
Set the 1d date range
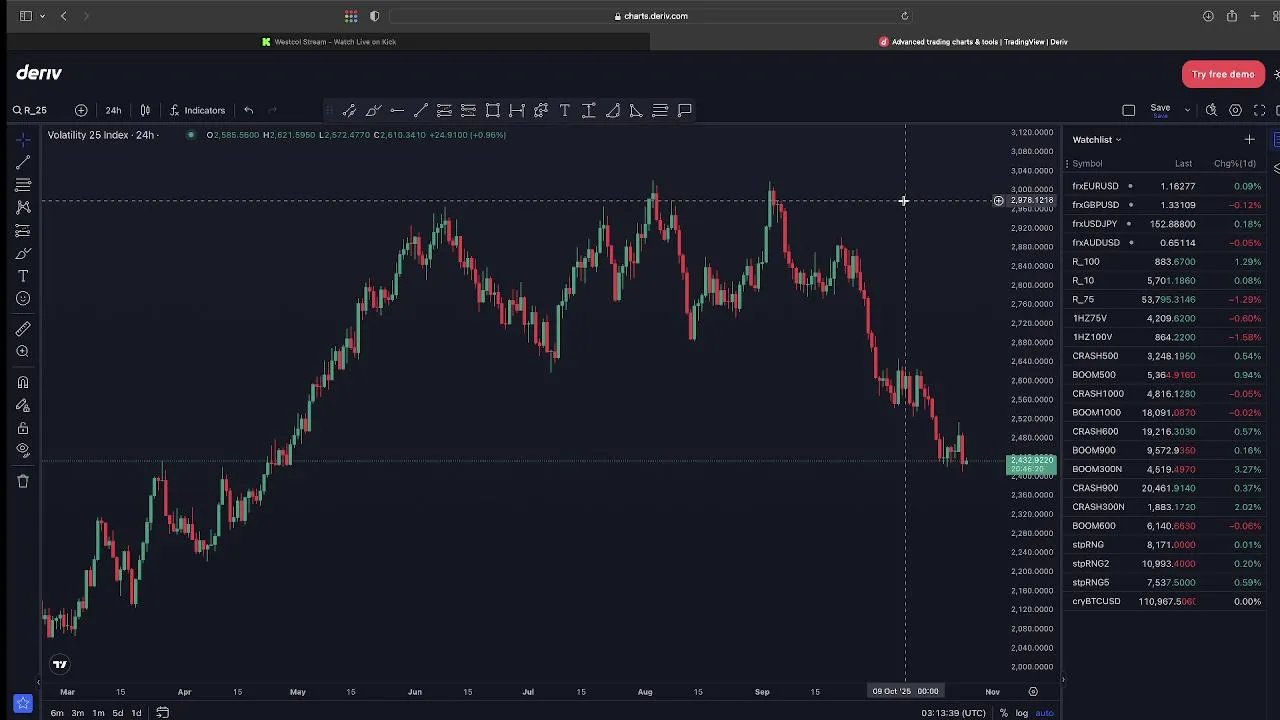(x=136, y=713)
